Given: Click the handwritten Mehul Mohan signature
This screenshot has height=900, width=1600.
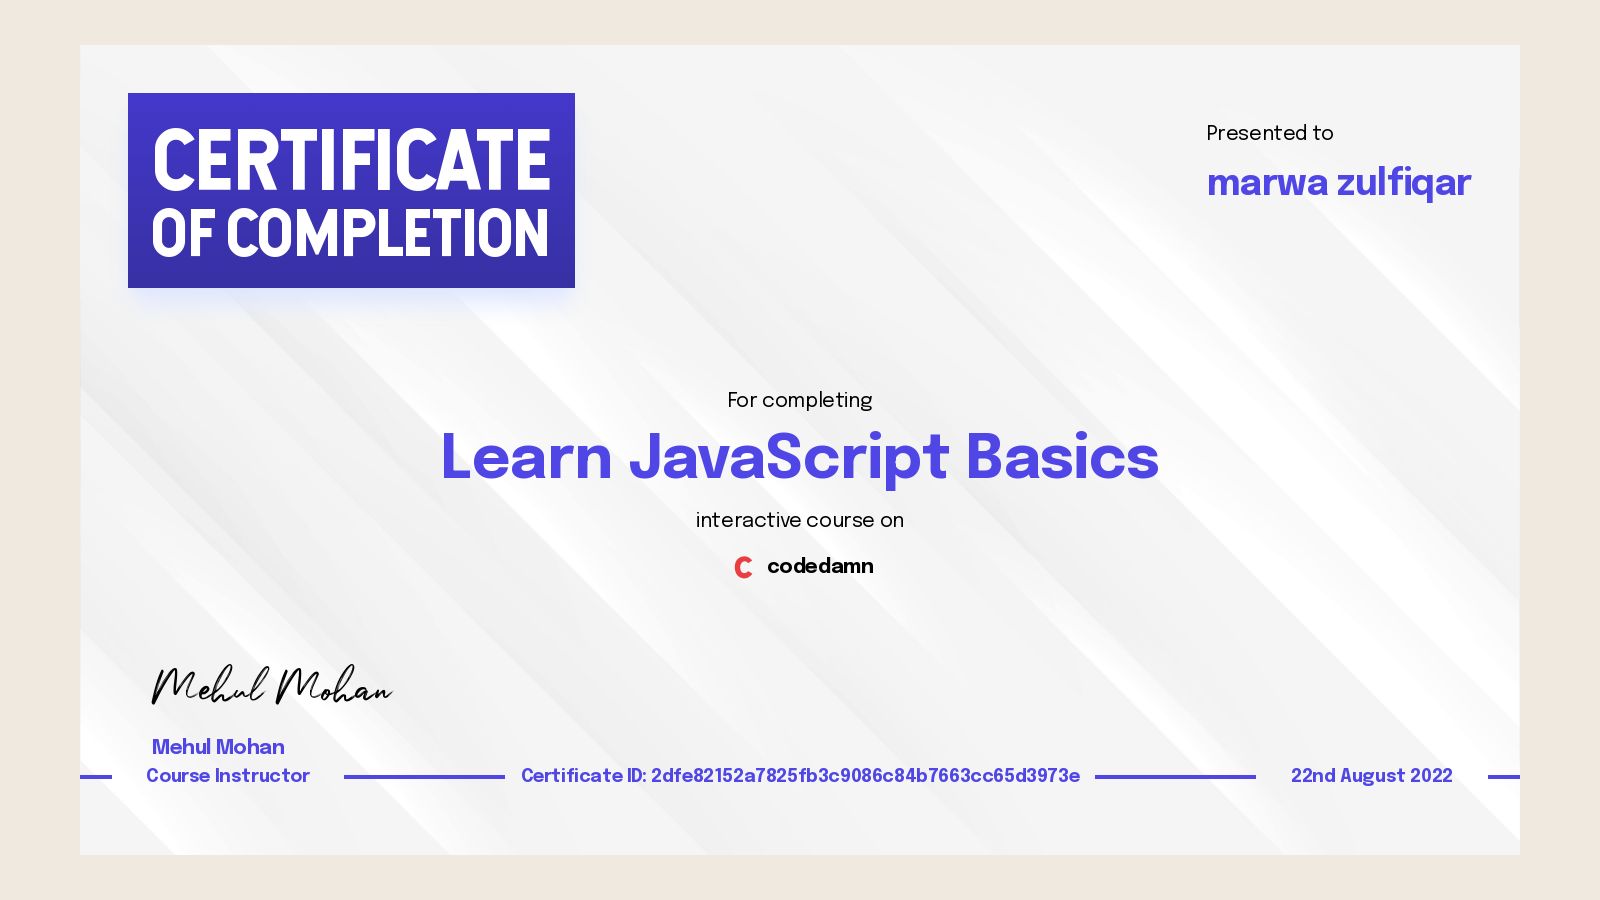Looking at the screenshot, I should pyautogui.click(x=271, y=686).
